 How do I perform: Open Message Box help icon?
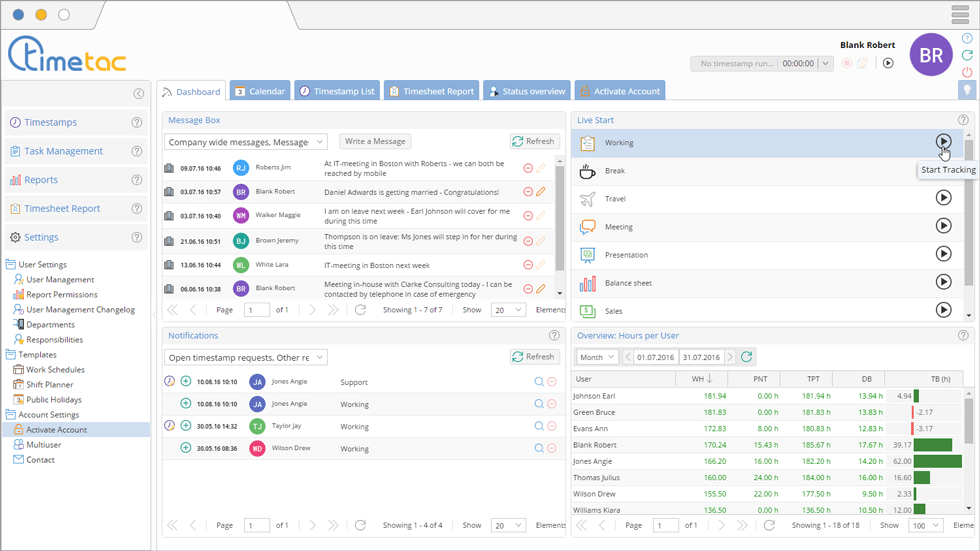pyautogui.click(x=554, y=120)
